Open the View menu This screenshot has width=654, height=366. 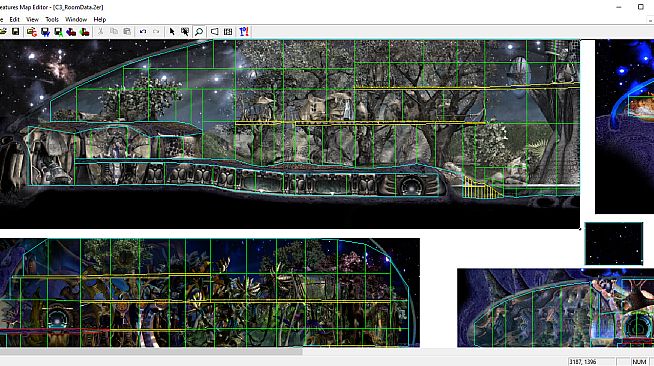point(32,20)
